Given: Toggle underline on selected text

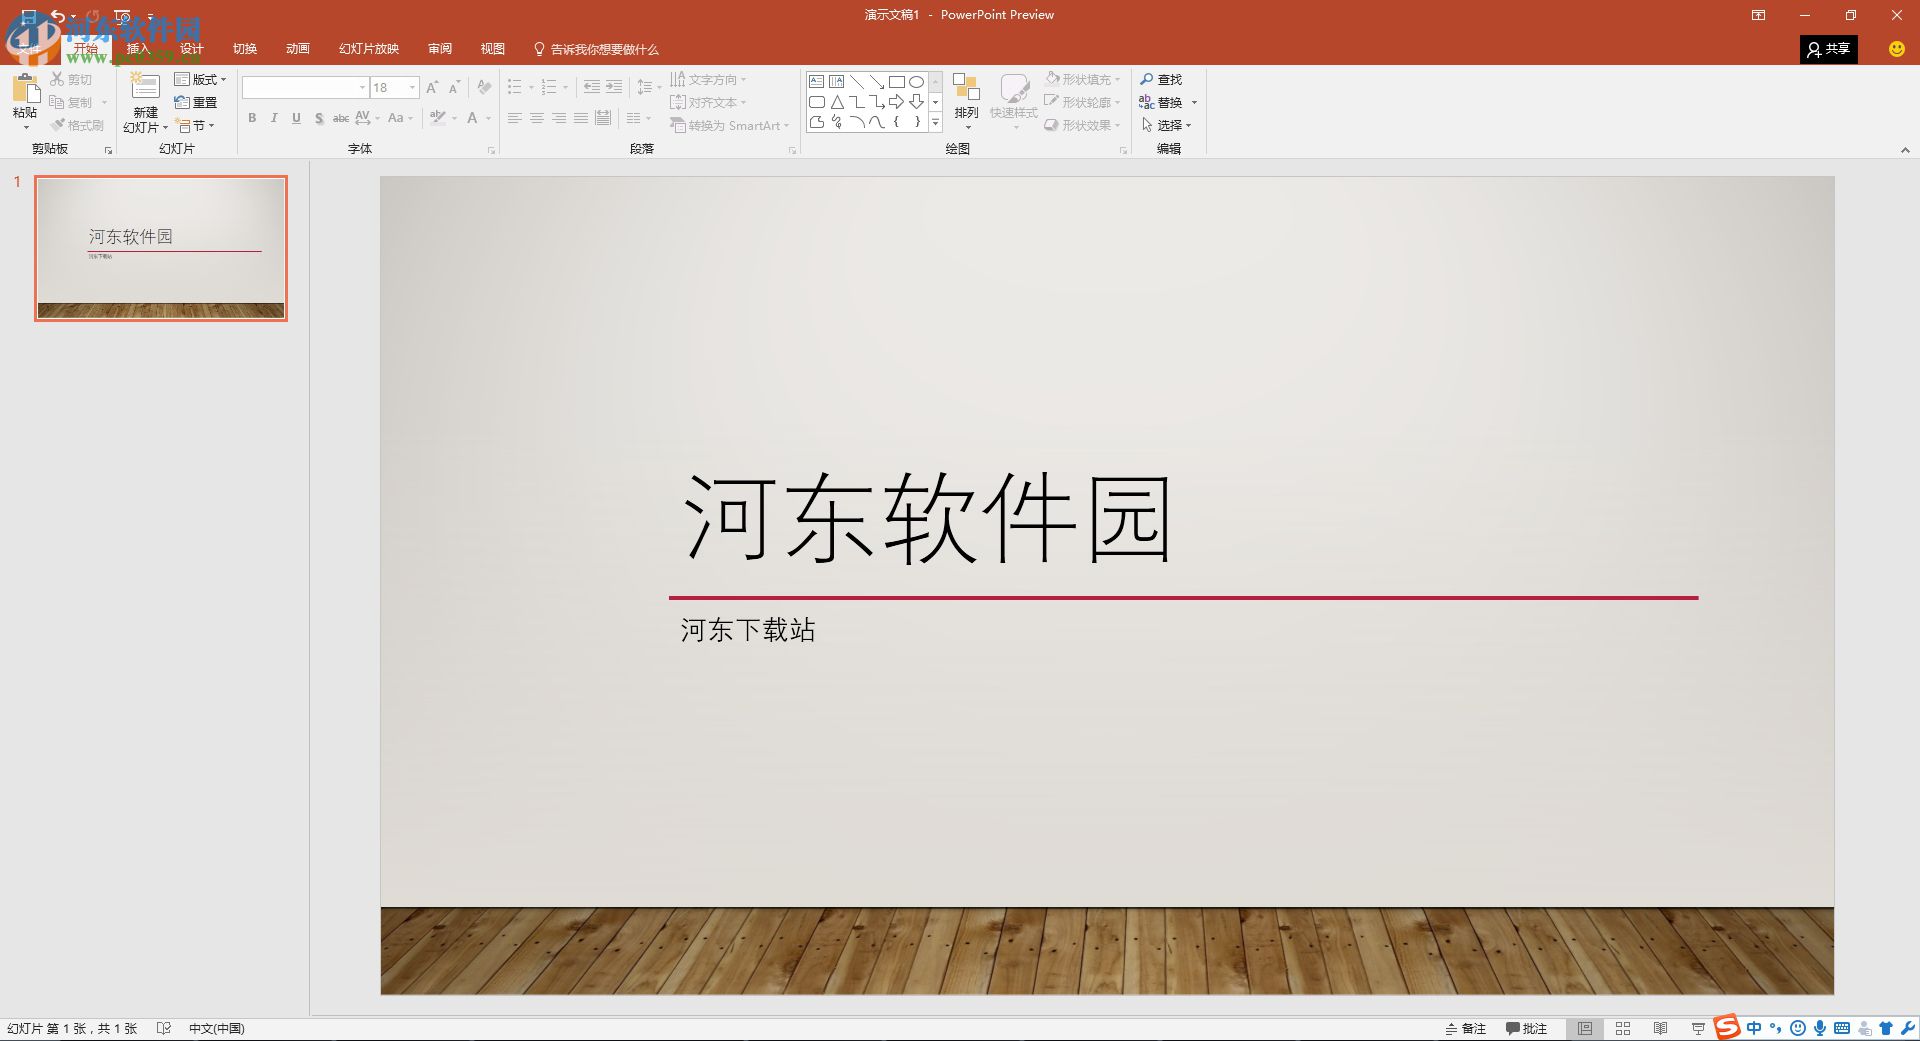Looking at the screenshot, I should [296, 118].
